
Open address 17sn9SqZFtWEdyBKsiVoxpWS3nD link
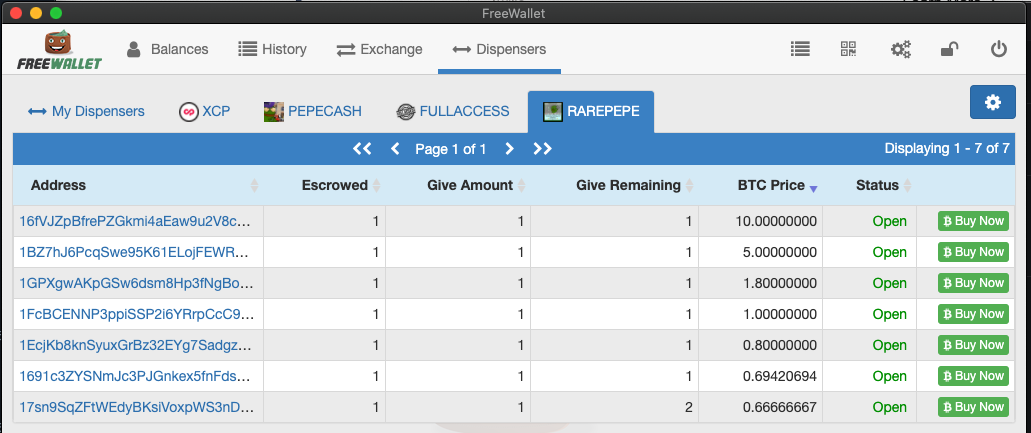(x=136, y=407)
